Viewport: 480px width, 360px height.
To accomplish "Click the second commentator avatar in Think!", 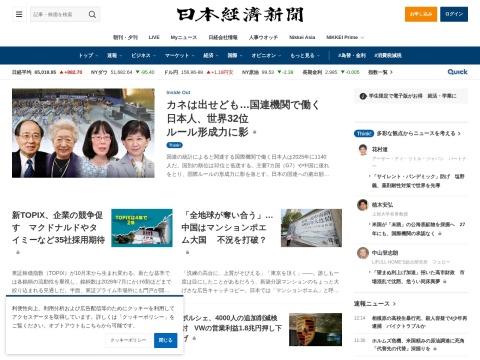I will tap(363, 205).
